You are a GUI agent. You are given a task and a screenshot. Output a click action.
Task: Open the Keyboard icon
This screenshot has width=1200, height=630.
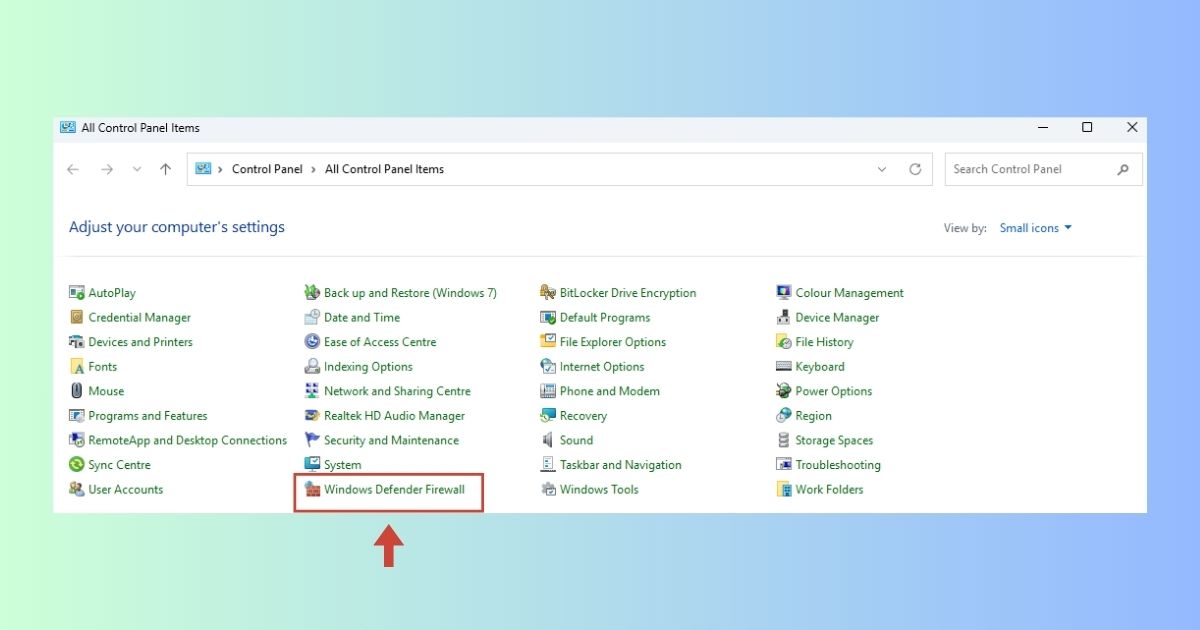(x=784, y=367)
